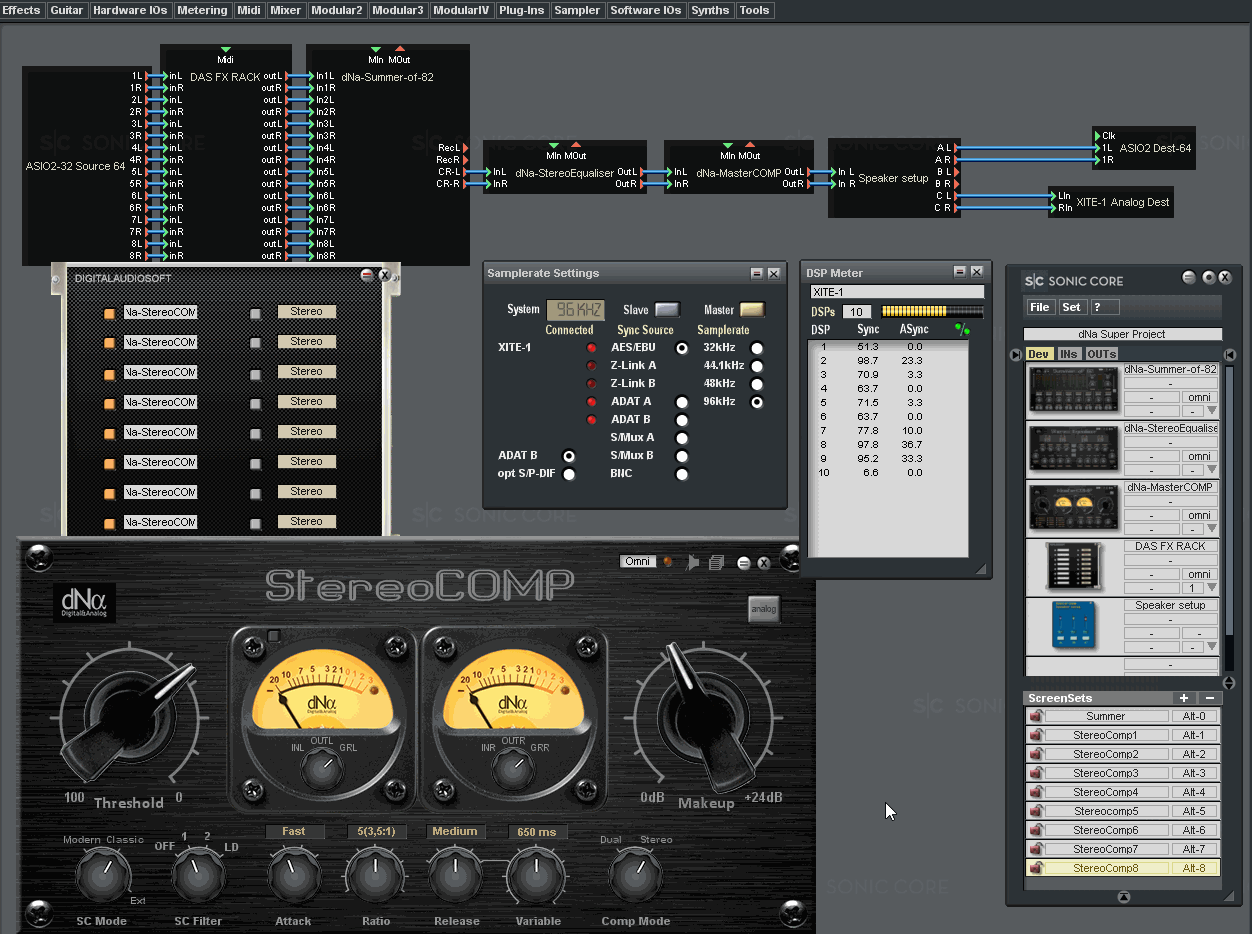Open StereoCOMP preset list icon
The width and height of the screenshot is (1252, 934).
click(x=716, y=563)
